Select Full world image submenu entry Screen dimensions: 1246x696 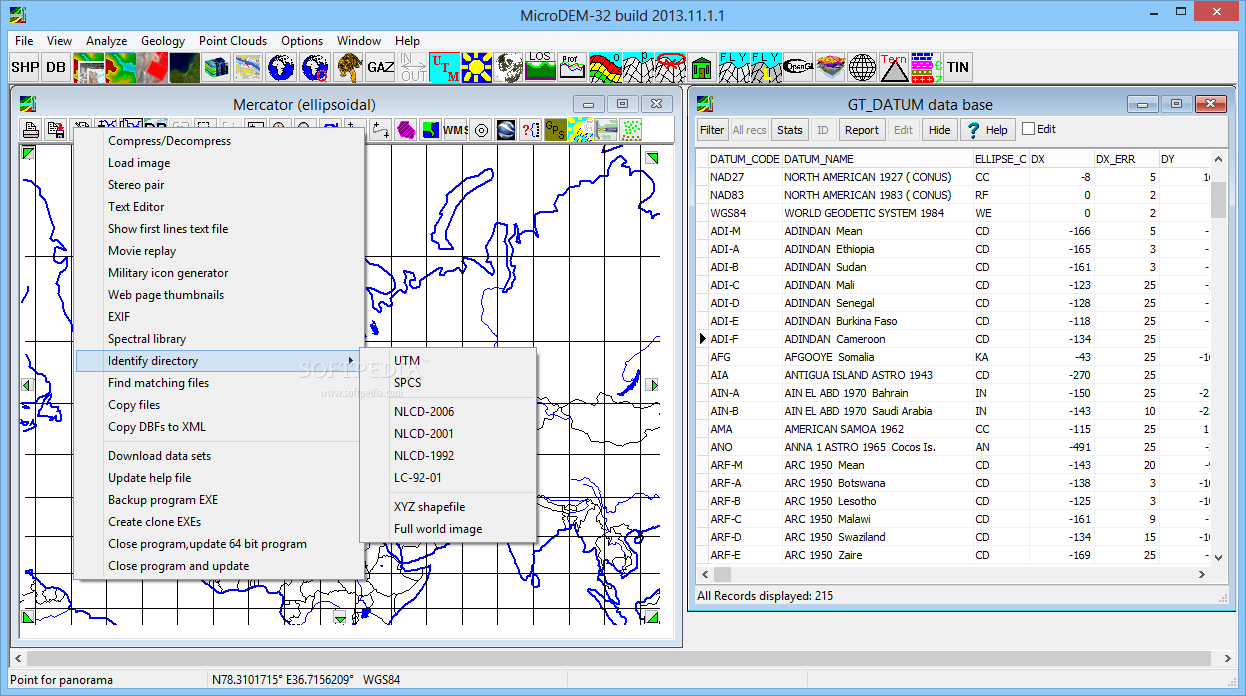click(x=448, y=529)
